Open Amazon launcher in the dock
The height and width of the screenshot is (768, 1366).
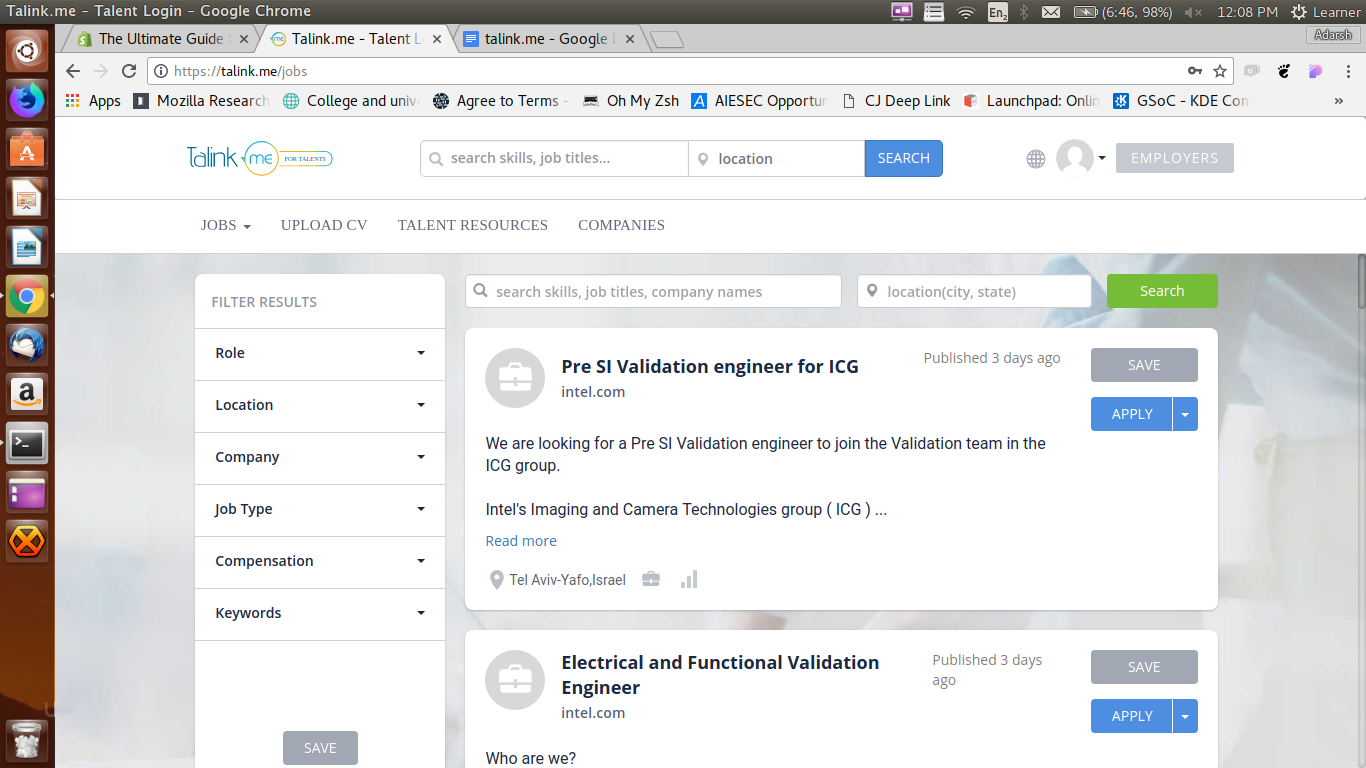click(27, 394)
